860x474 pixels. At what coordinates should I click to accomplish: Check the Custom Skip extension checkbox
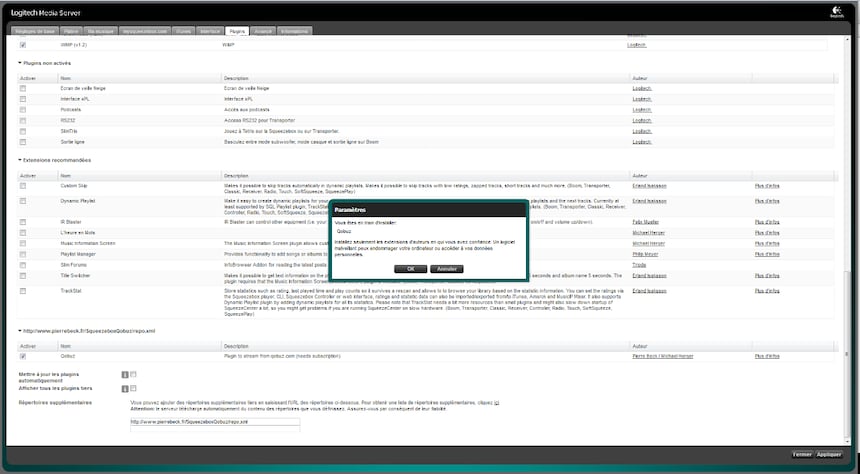click(x=23, y=186)
